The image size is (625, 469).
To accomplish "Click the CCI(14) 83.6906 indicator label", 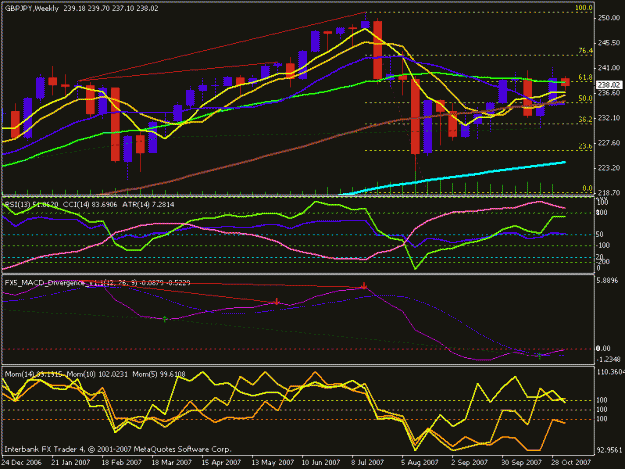I will coord(90,205).
